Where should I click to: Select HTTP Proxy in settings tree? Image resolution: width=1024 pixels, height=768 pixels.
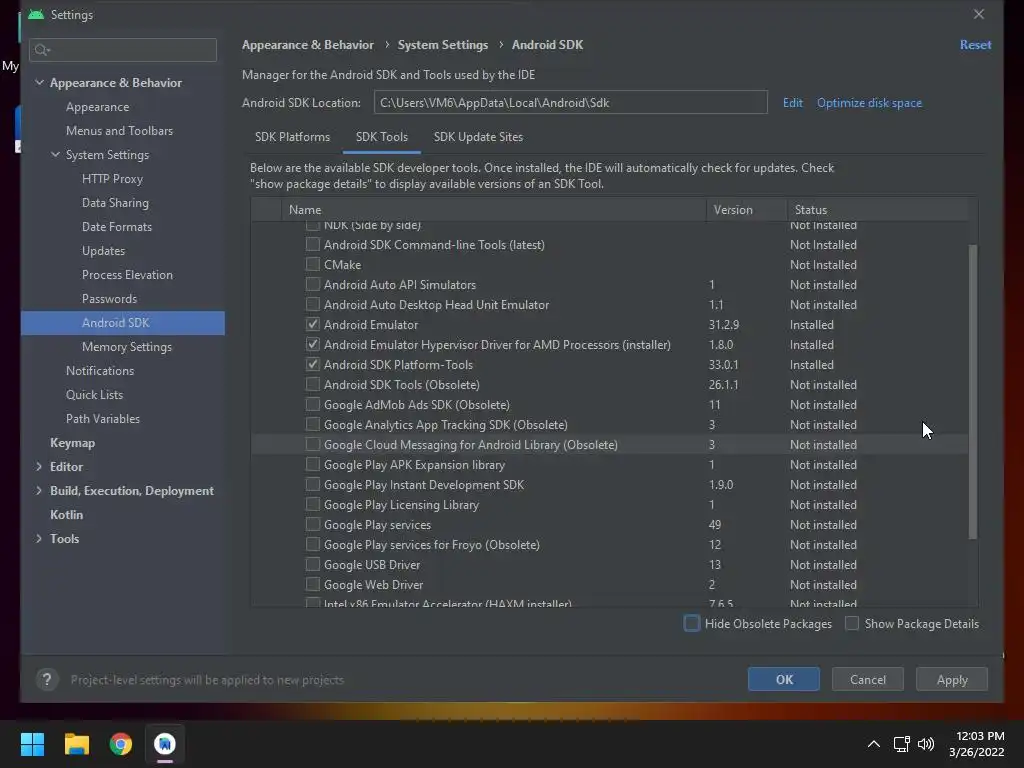[x=112, y=178]
